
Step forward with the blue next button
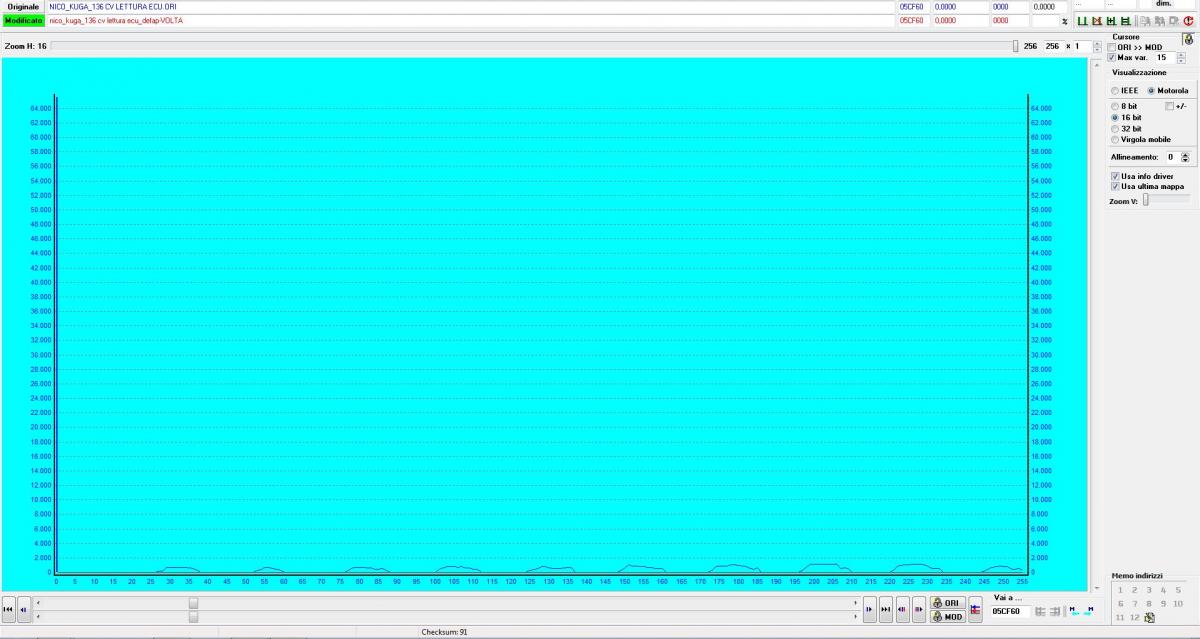click(869, 609)
